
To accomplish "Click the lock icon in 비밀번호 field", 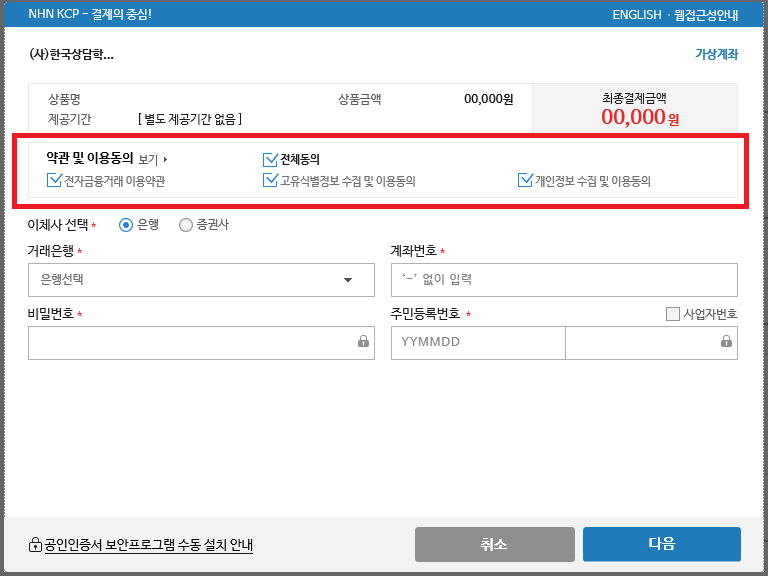I will click(363, 341).
